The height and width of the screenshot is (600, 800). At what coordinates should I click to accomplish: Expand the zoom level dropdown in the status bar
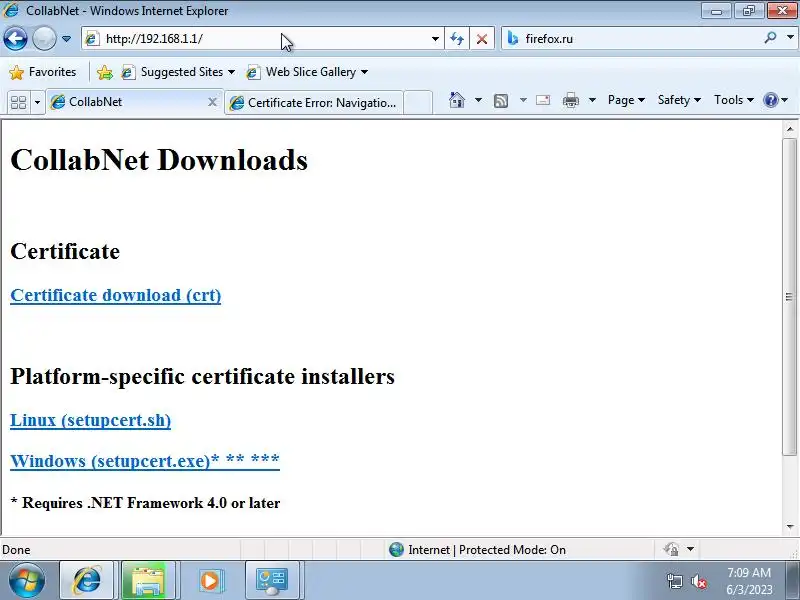pyautogui.click(x=690, y=549)
